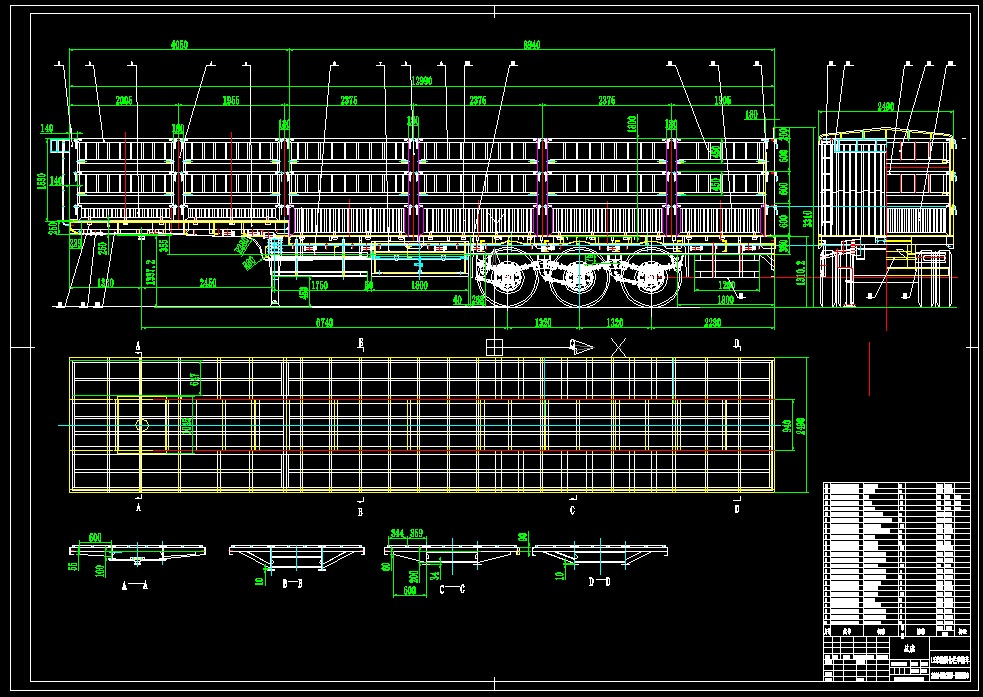Click the 1200 dimension under rear box

tap(726, 286)
